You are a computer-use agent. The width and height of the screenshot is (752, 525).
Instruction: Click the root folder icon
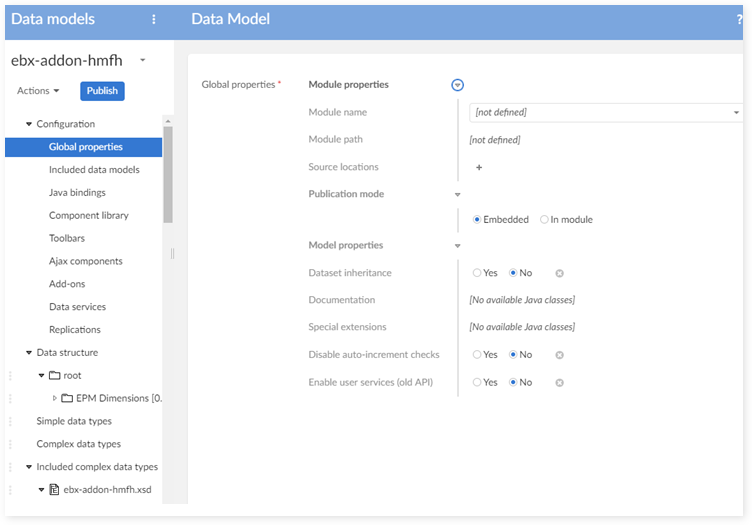click(x=55, y=376)
